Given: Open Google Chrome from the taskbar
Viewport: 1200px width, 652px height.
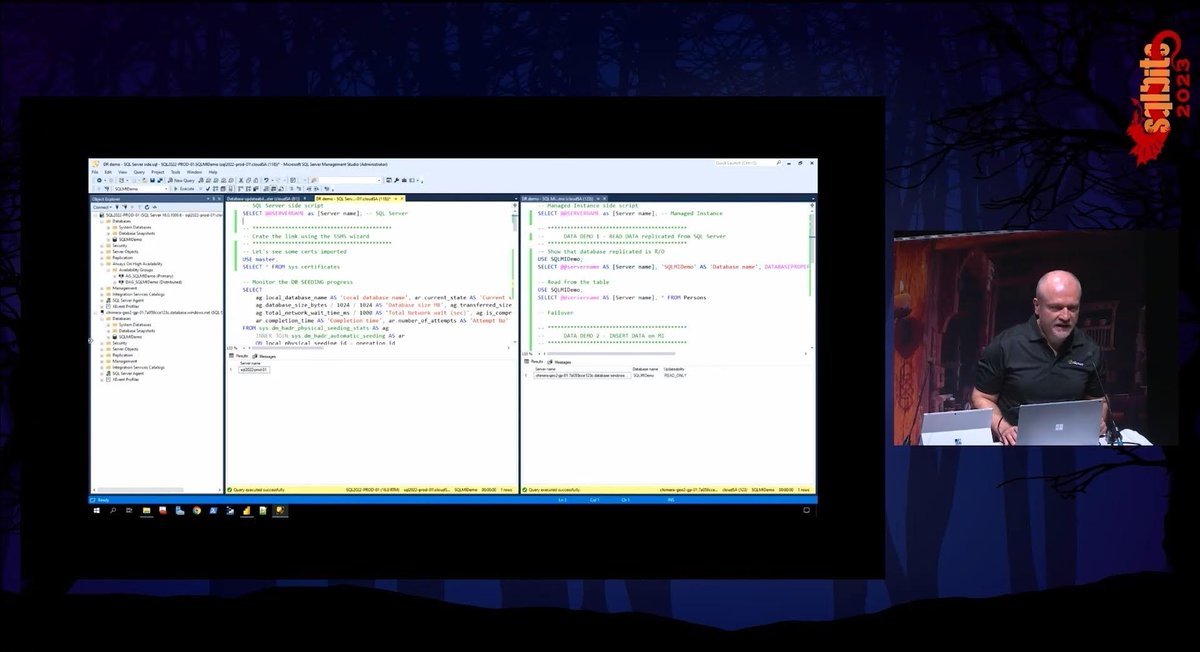Looking at the screenshot, I should pyautogui.click(x=196, y=511).
